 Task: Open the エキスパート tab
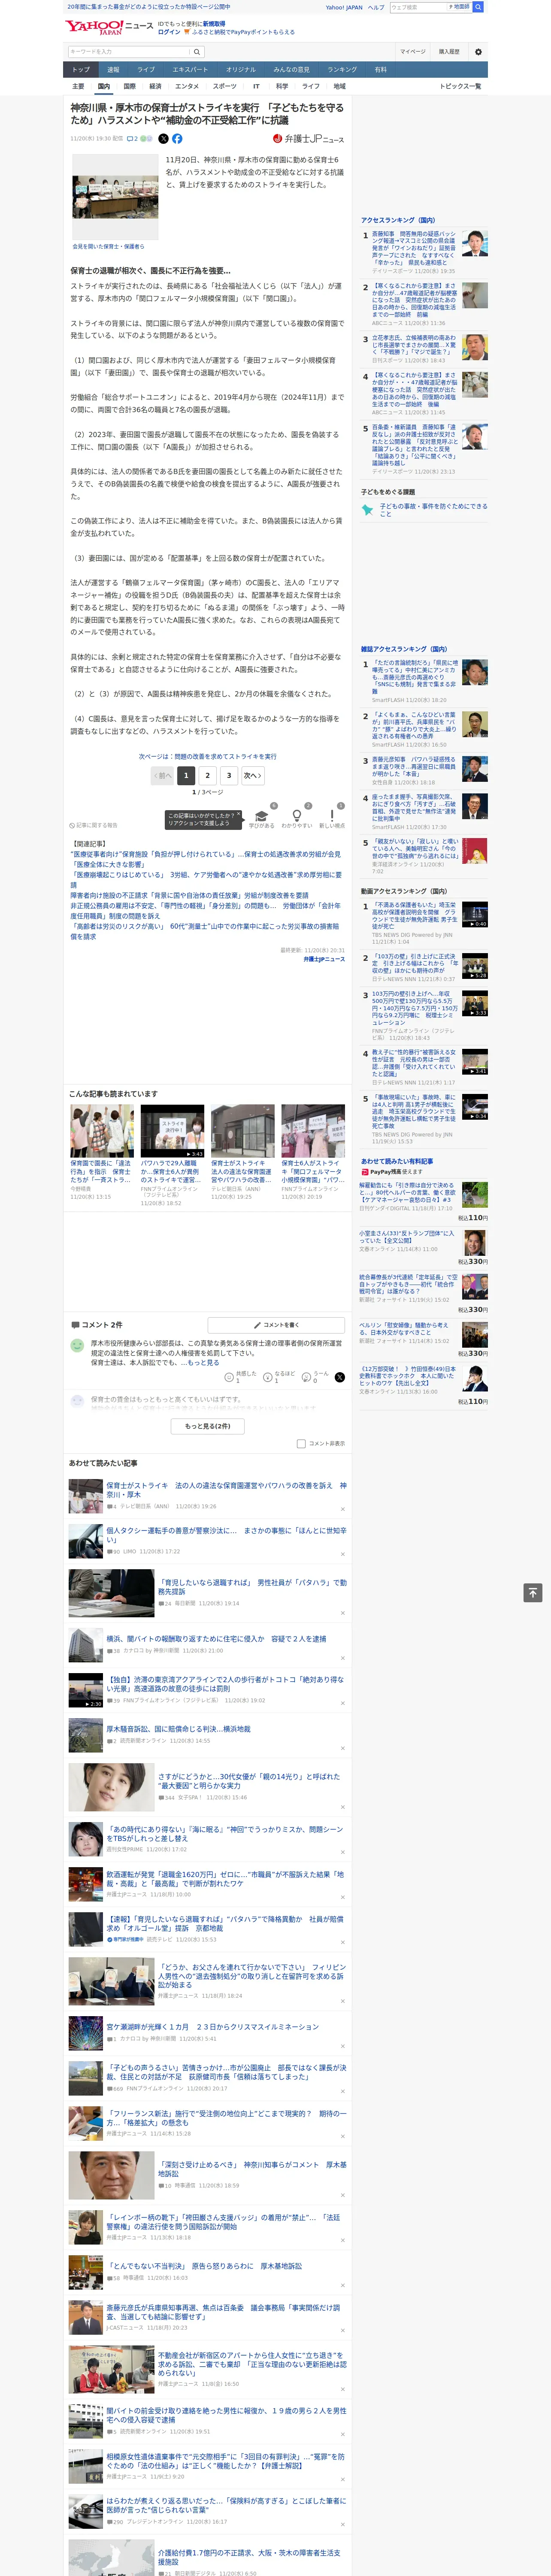pos(190,70)
